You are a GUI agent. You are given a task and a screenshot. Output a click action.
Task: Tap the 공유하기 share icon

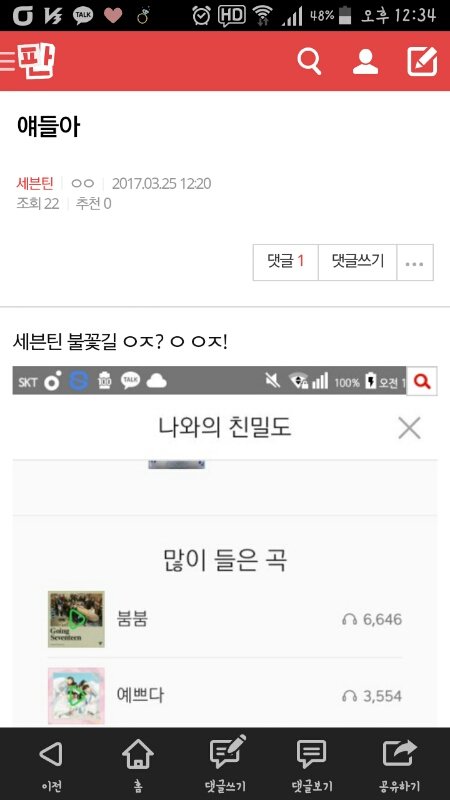[399, 763]
